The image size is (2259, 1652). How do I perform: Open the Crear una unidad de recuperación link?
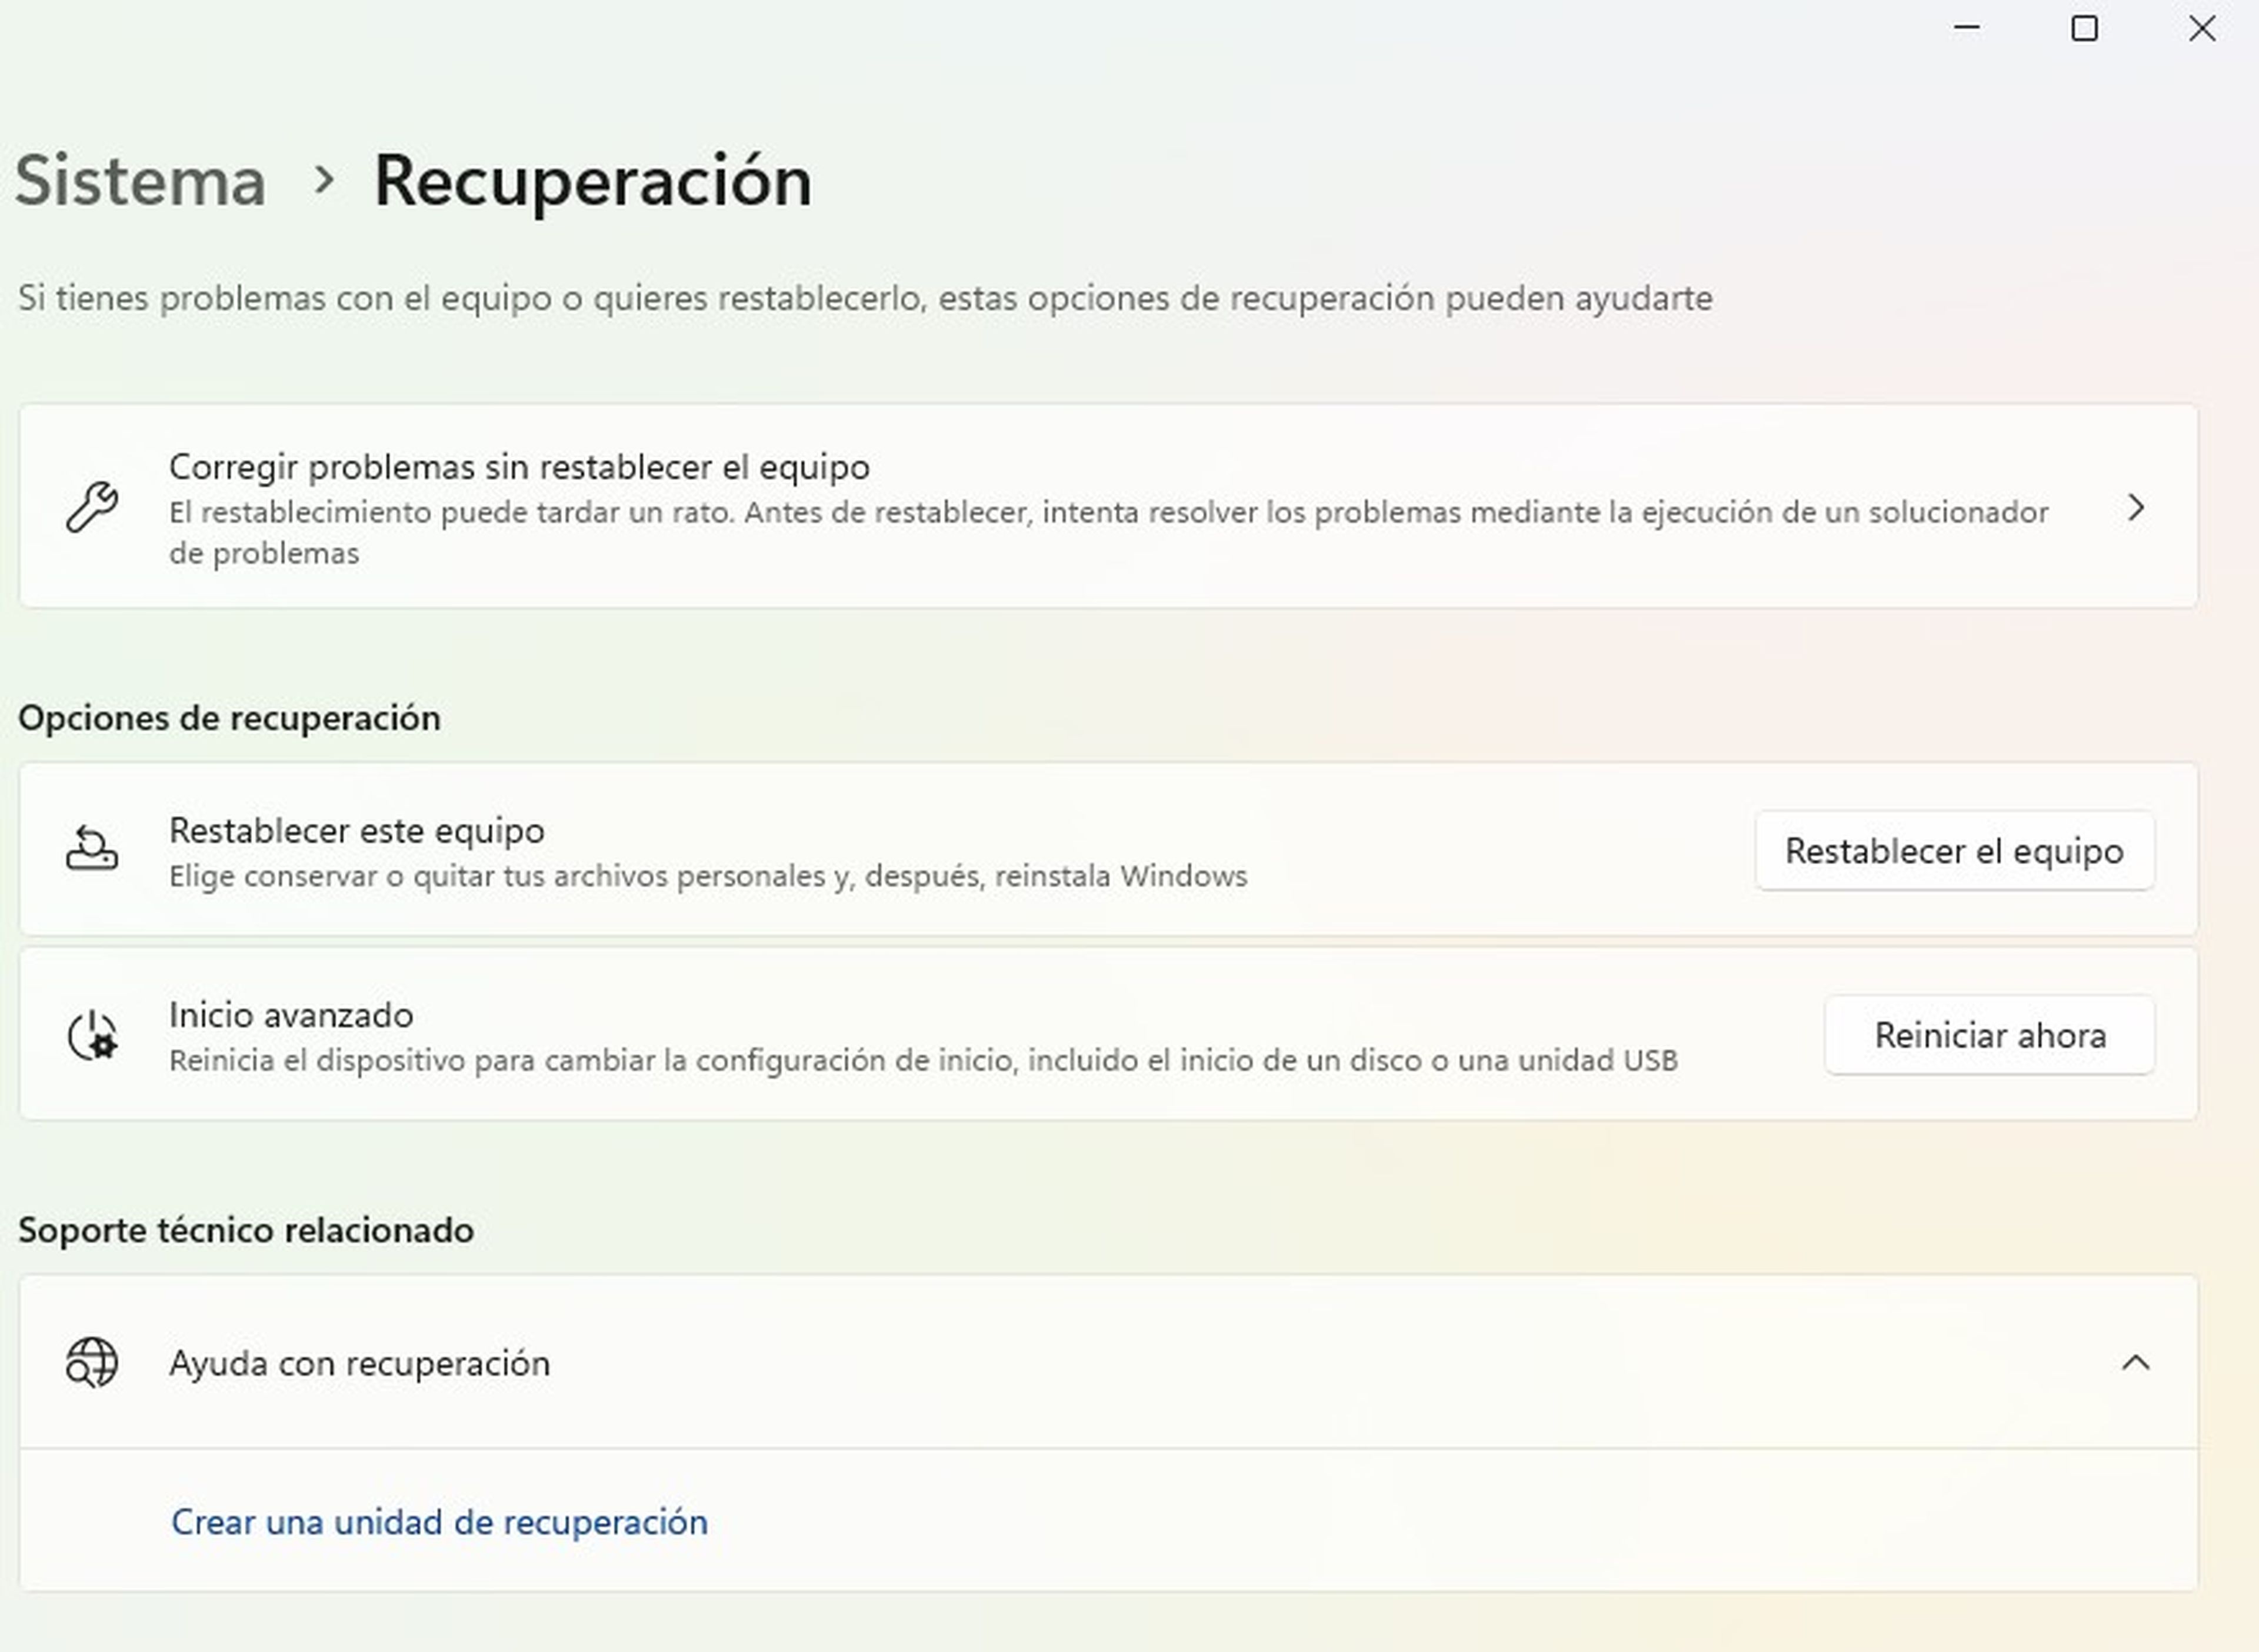click(x=439, y=1522)
